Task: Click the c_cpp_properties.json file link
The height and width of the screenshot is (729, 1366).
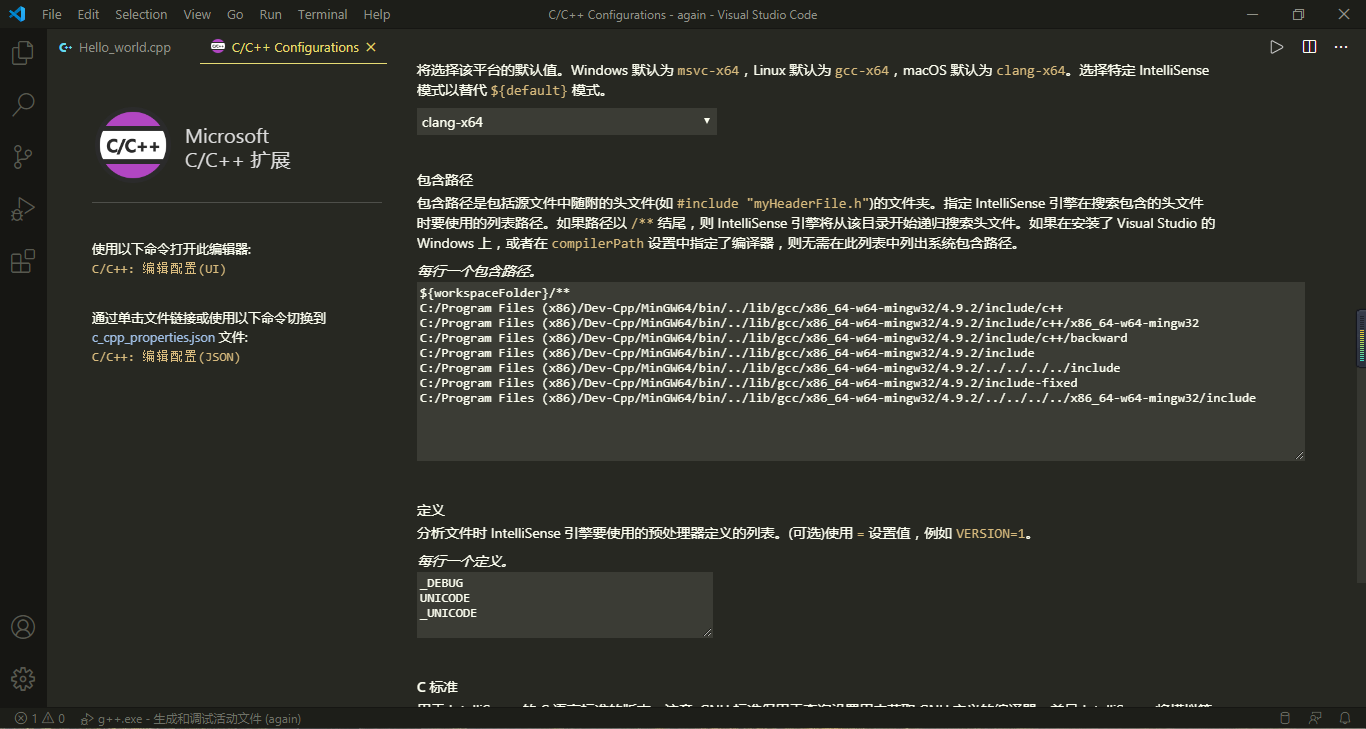Action: (x=153, y=337)
